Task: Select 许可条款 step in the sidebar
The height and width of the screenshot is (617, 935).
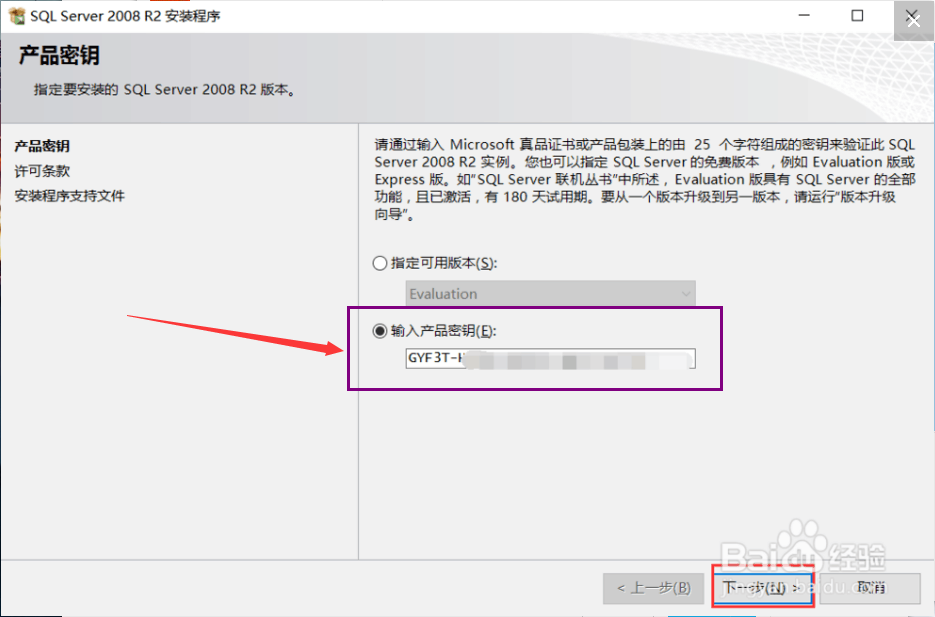Action: 42,171
